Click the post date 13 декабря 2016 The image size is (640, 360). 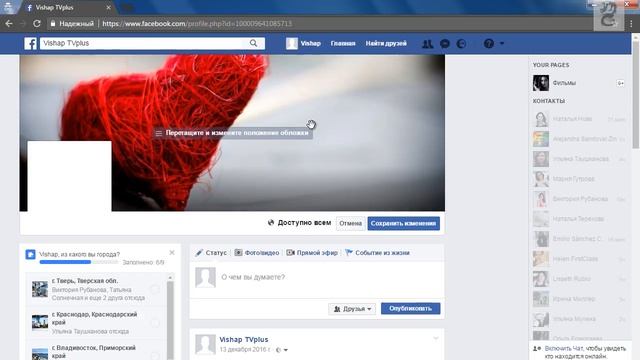(245, 350)
